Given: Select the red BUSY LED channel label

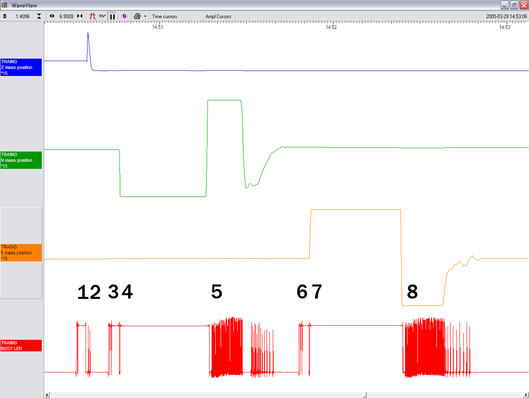Looking at the screenshot, I should [x=21, y=346].
